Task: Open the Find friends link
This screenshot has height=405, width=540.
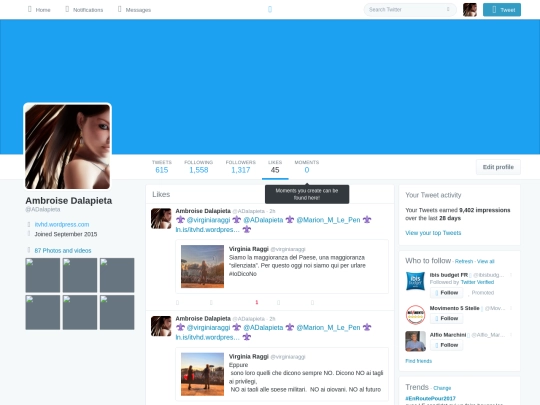Action: pyautogui.click(x=418, y=361)
